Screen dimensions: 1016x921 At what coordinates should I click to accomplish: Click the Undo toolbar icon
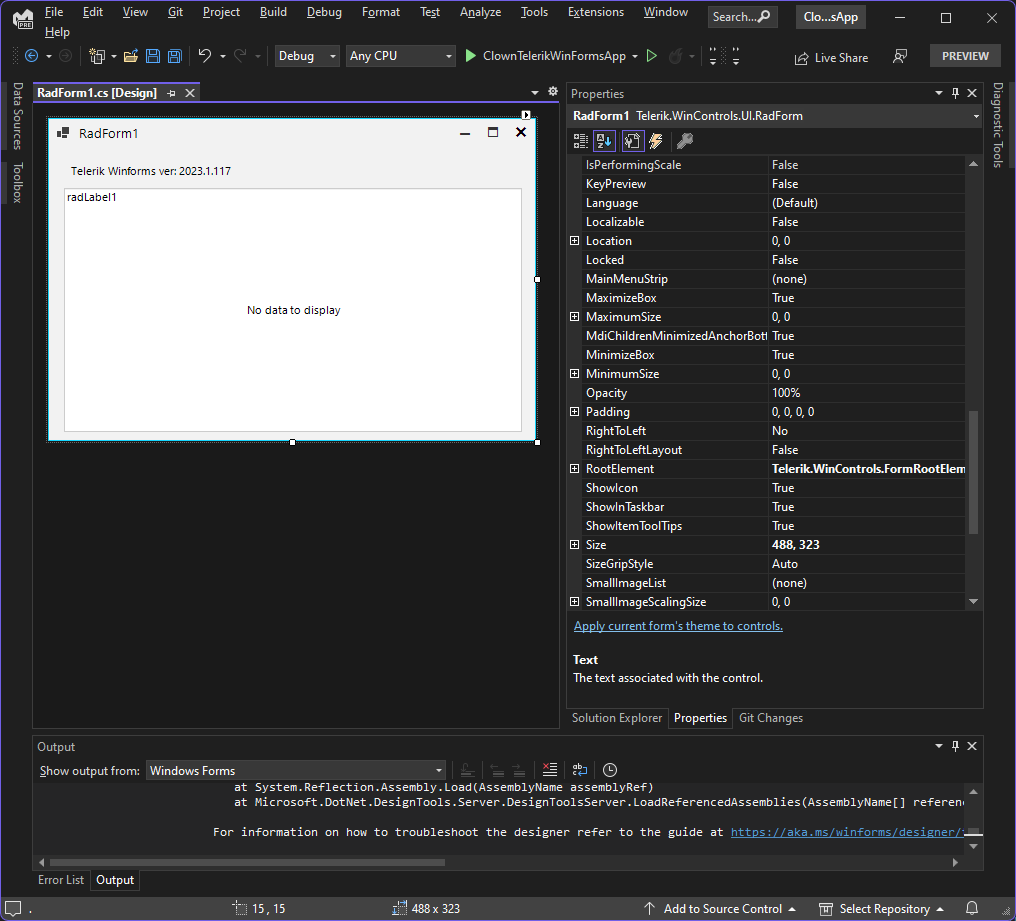(205, 57)
